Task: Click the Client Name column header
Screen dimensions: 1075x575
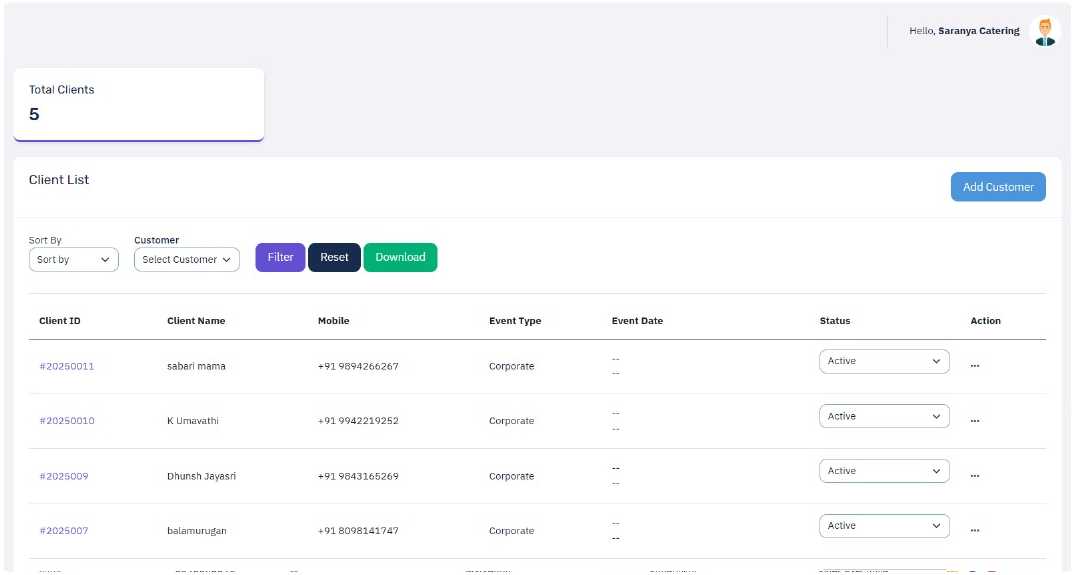Action: [196, 321]
